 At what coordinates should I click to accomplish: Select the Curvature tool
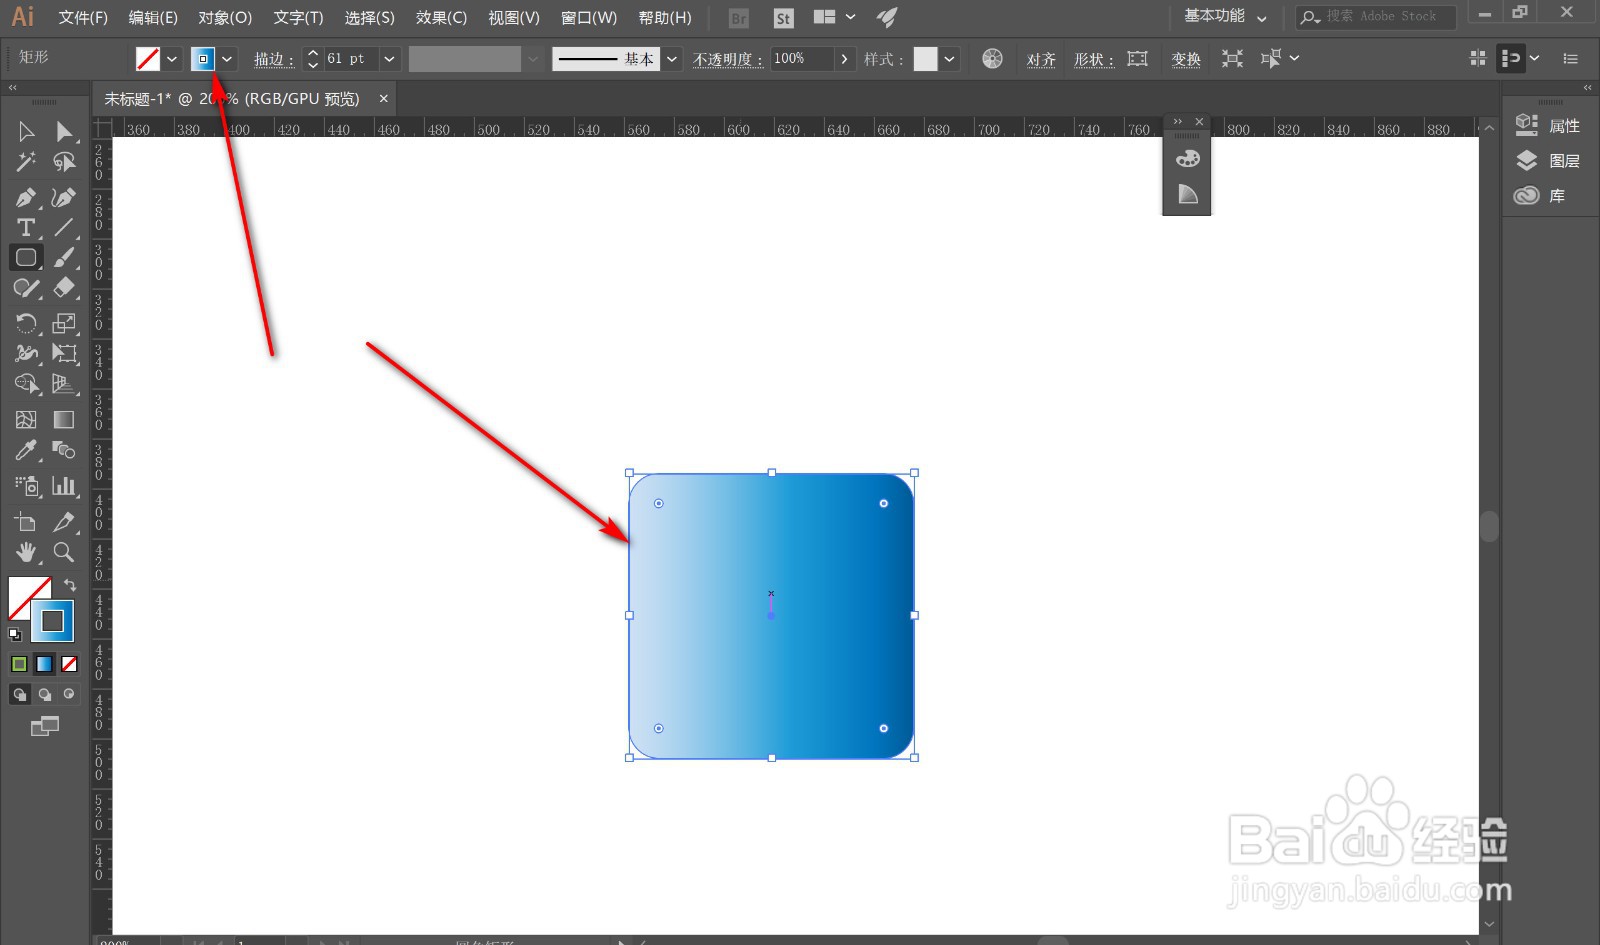pyautogui.click(x=64, y=197)
